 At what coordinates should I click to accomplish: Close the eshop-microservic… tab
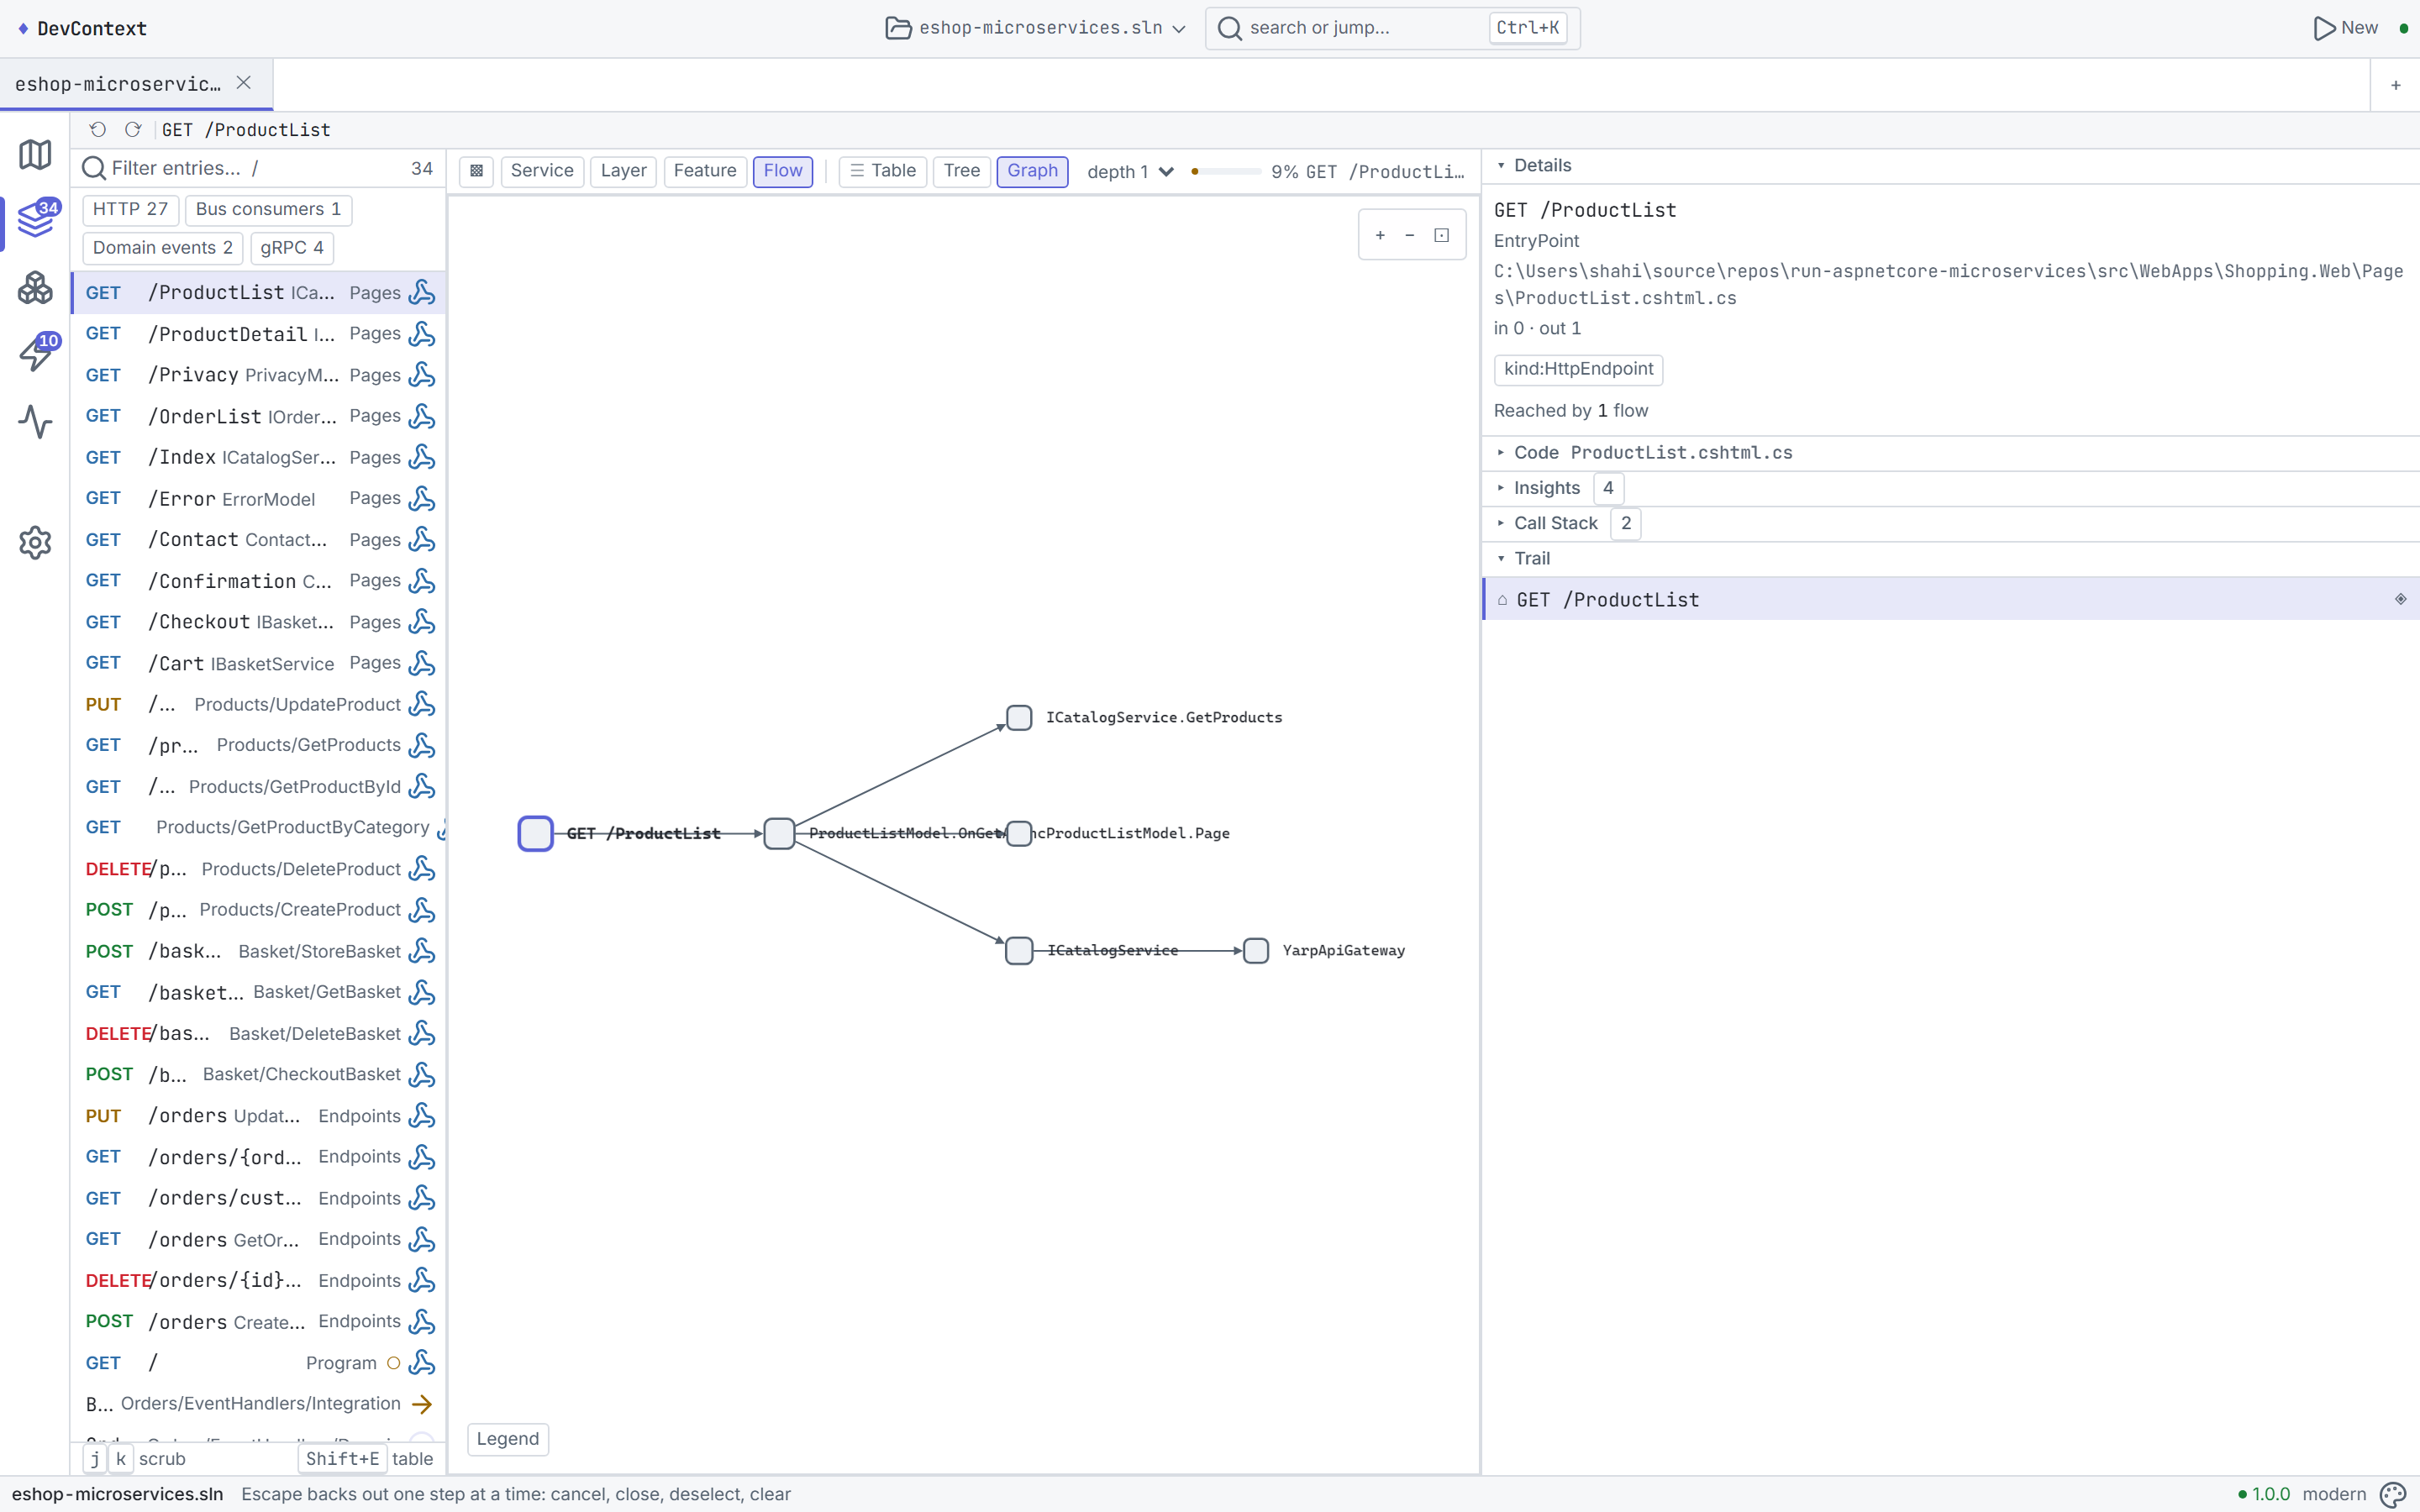(x=244, y=83)
